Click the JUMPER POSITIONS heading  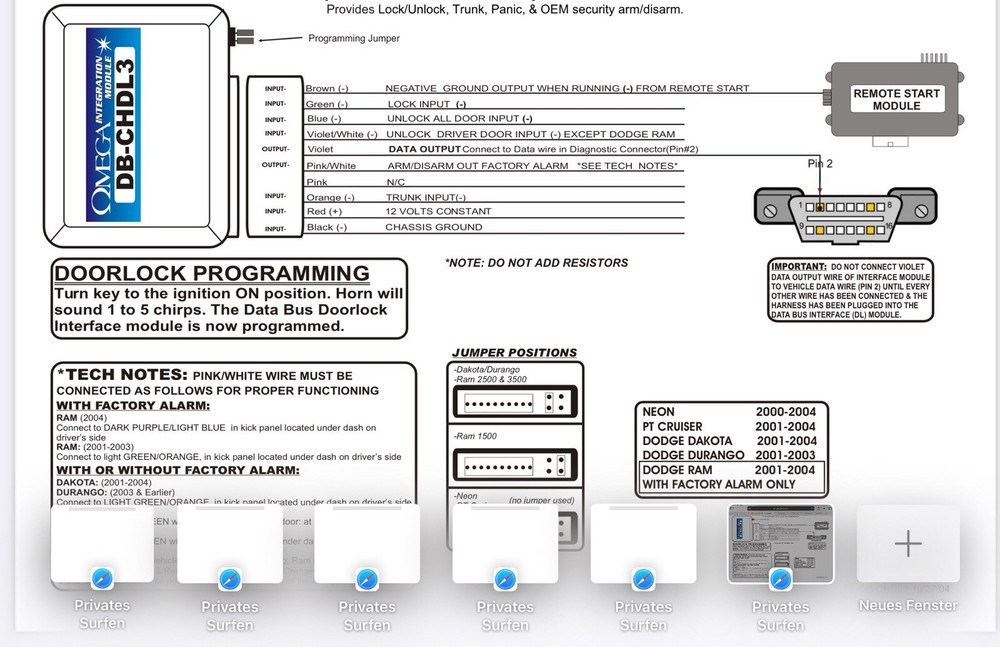[514, 353]
